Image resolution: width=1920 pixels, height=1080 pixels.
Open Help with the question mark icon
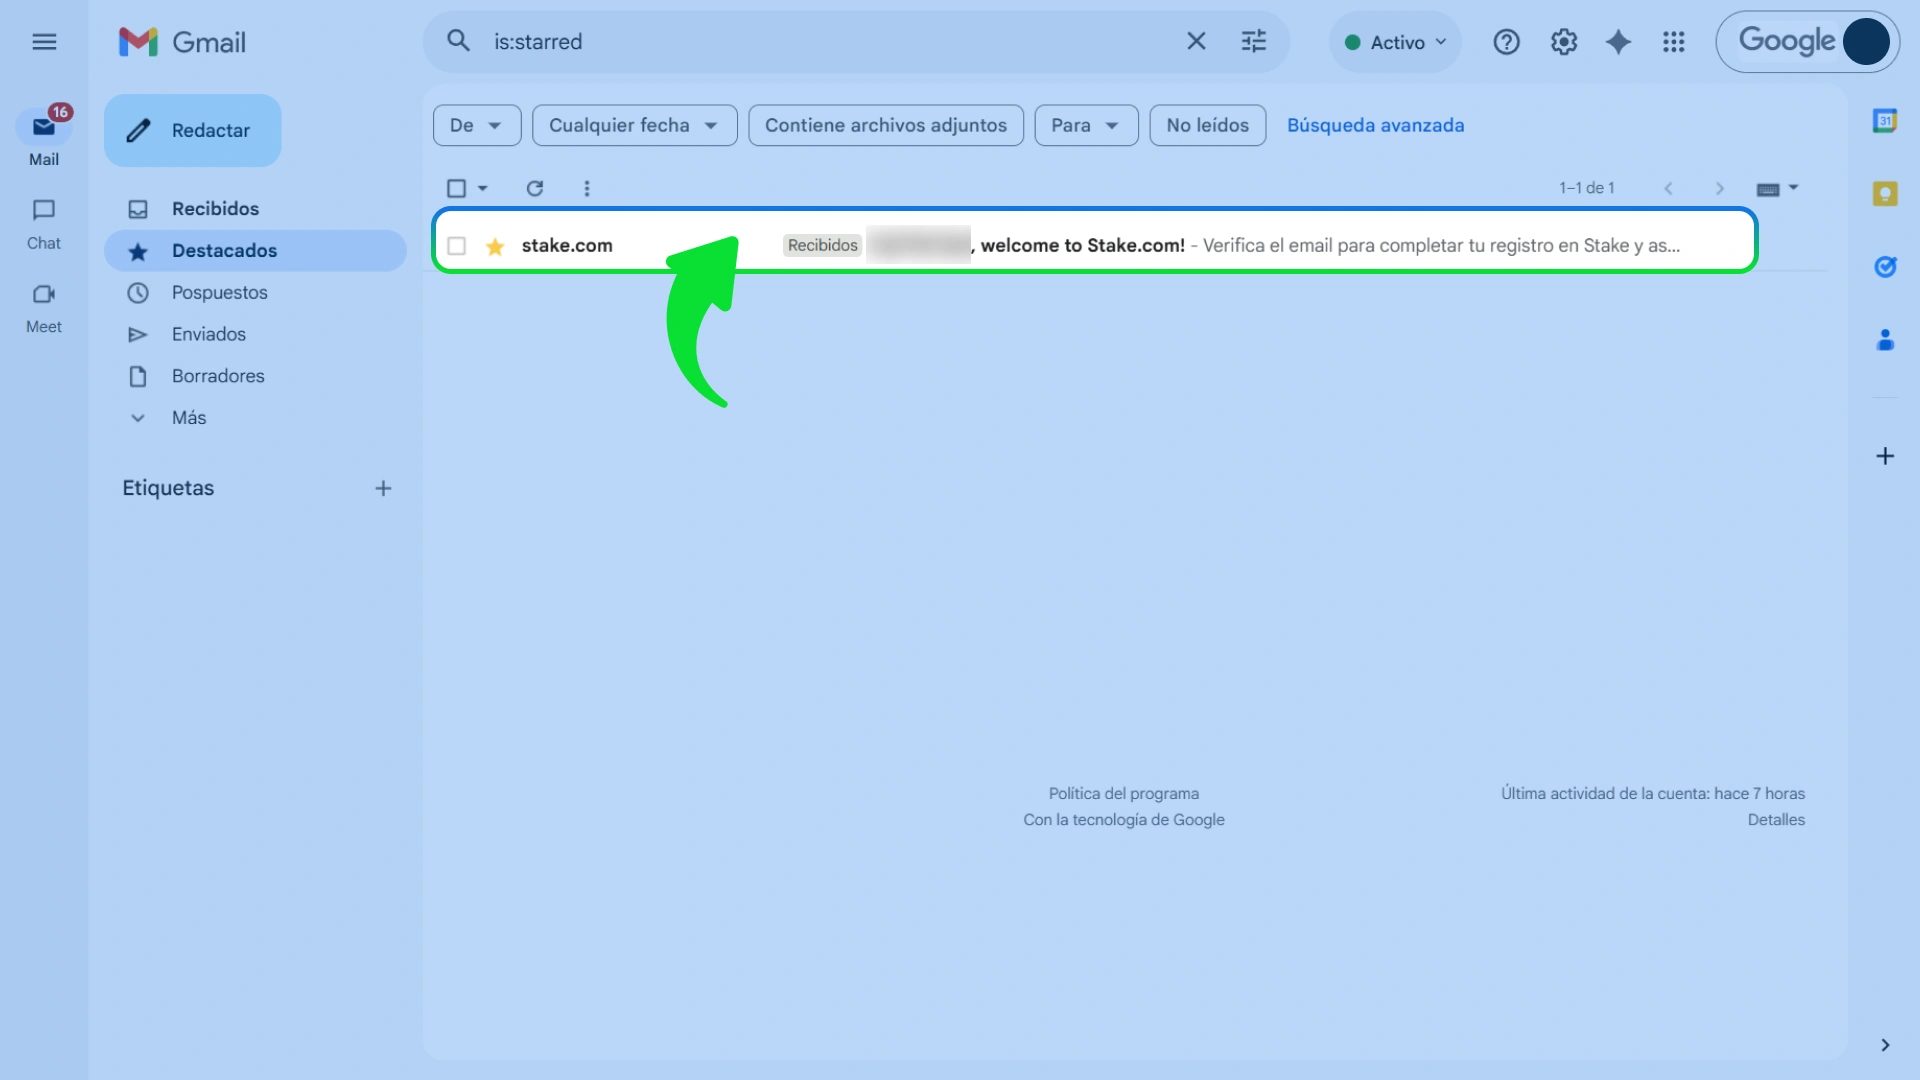pyautogui.click(x=1506, y=42)
